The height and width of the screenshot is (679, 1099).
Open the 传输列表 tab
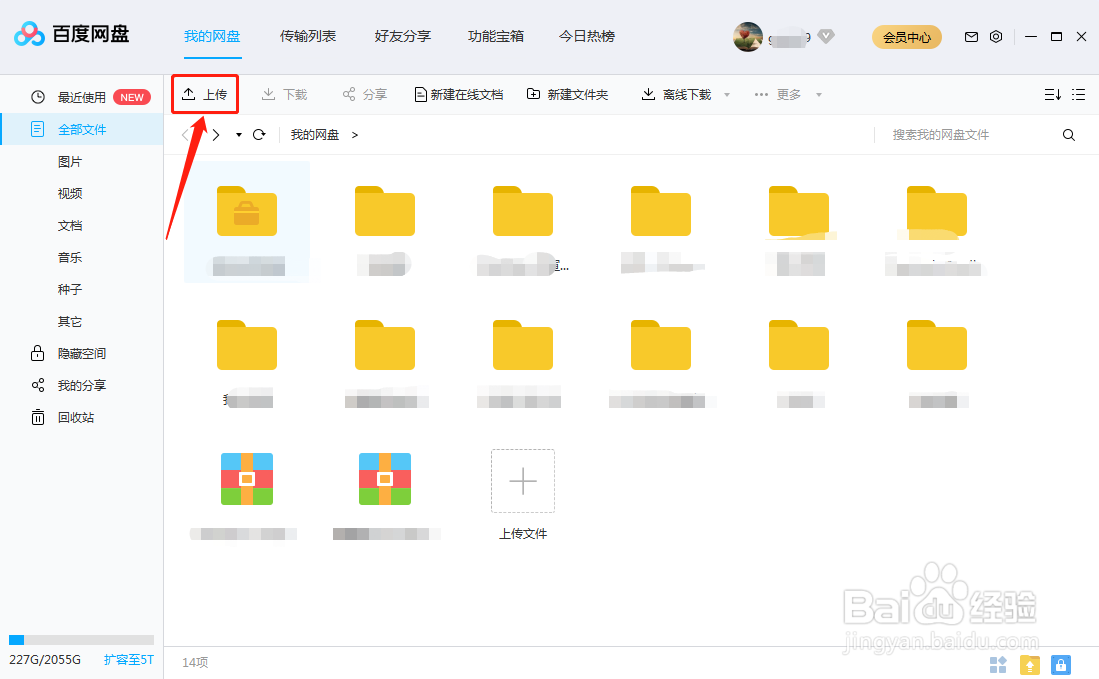(308, 36)
